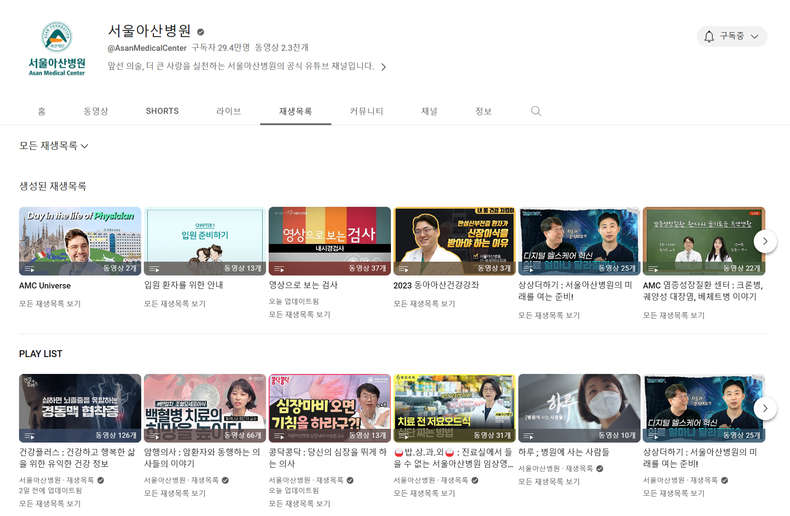Click verified badge under 콩닥콩닥 playlist
Viewport: 790px width, 516px height.
click(x=350, y=480)
